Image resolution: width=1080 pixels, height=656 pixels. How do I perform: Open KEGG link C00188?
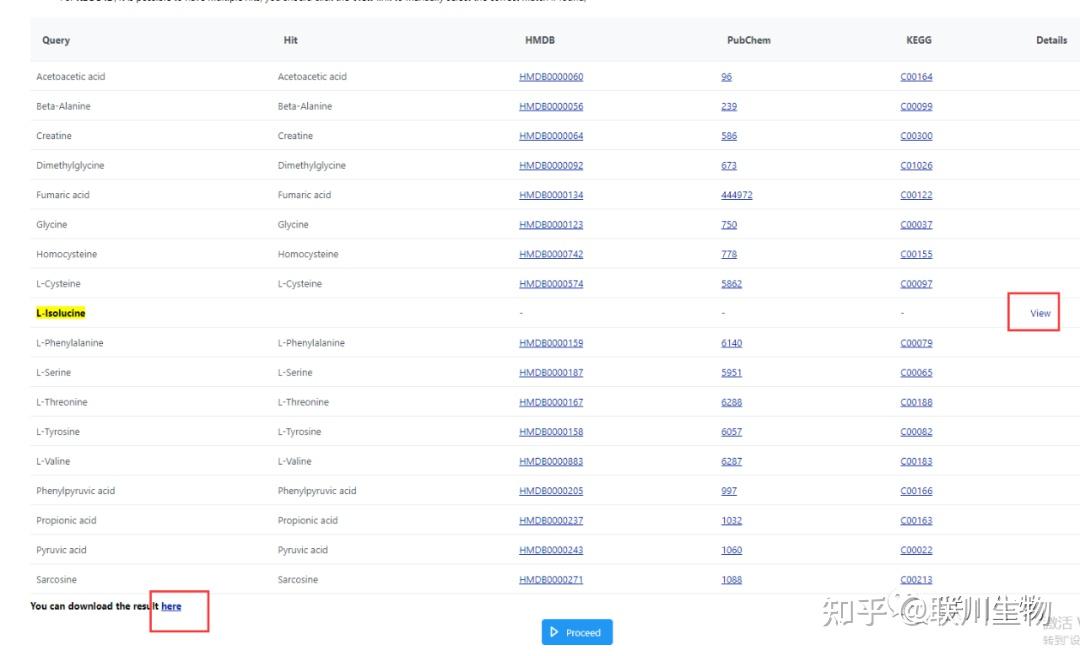(x=916, y=402)
